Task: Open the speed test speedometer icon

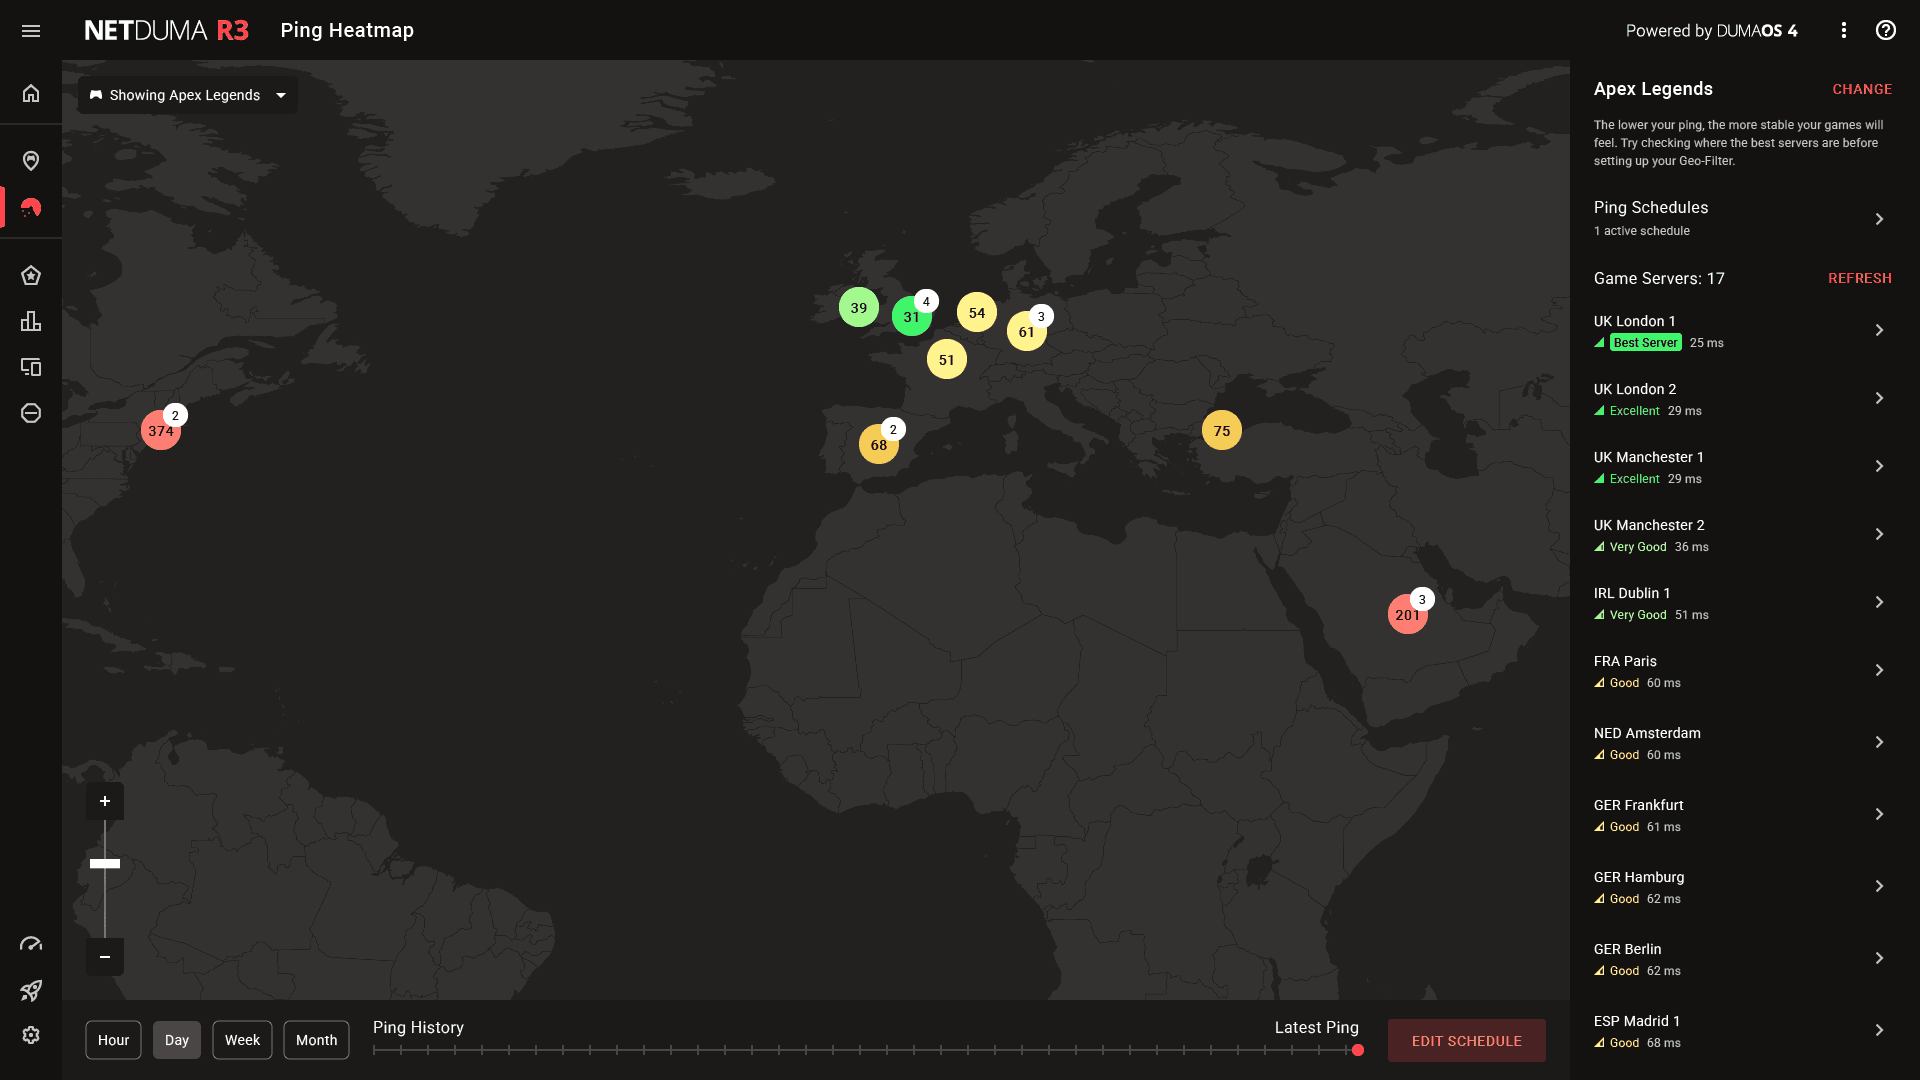Action: click(31, 943)
